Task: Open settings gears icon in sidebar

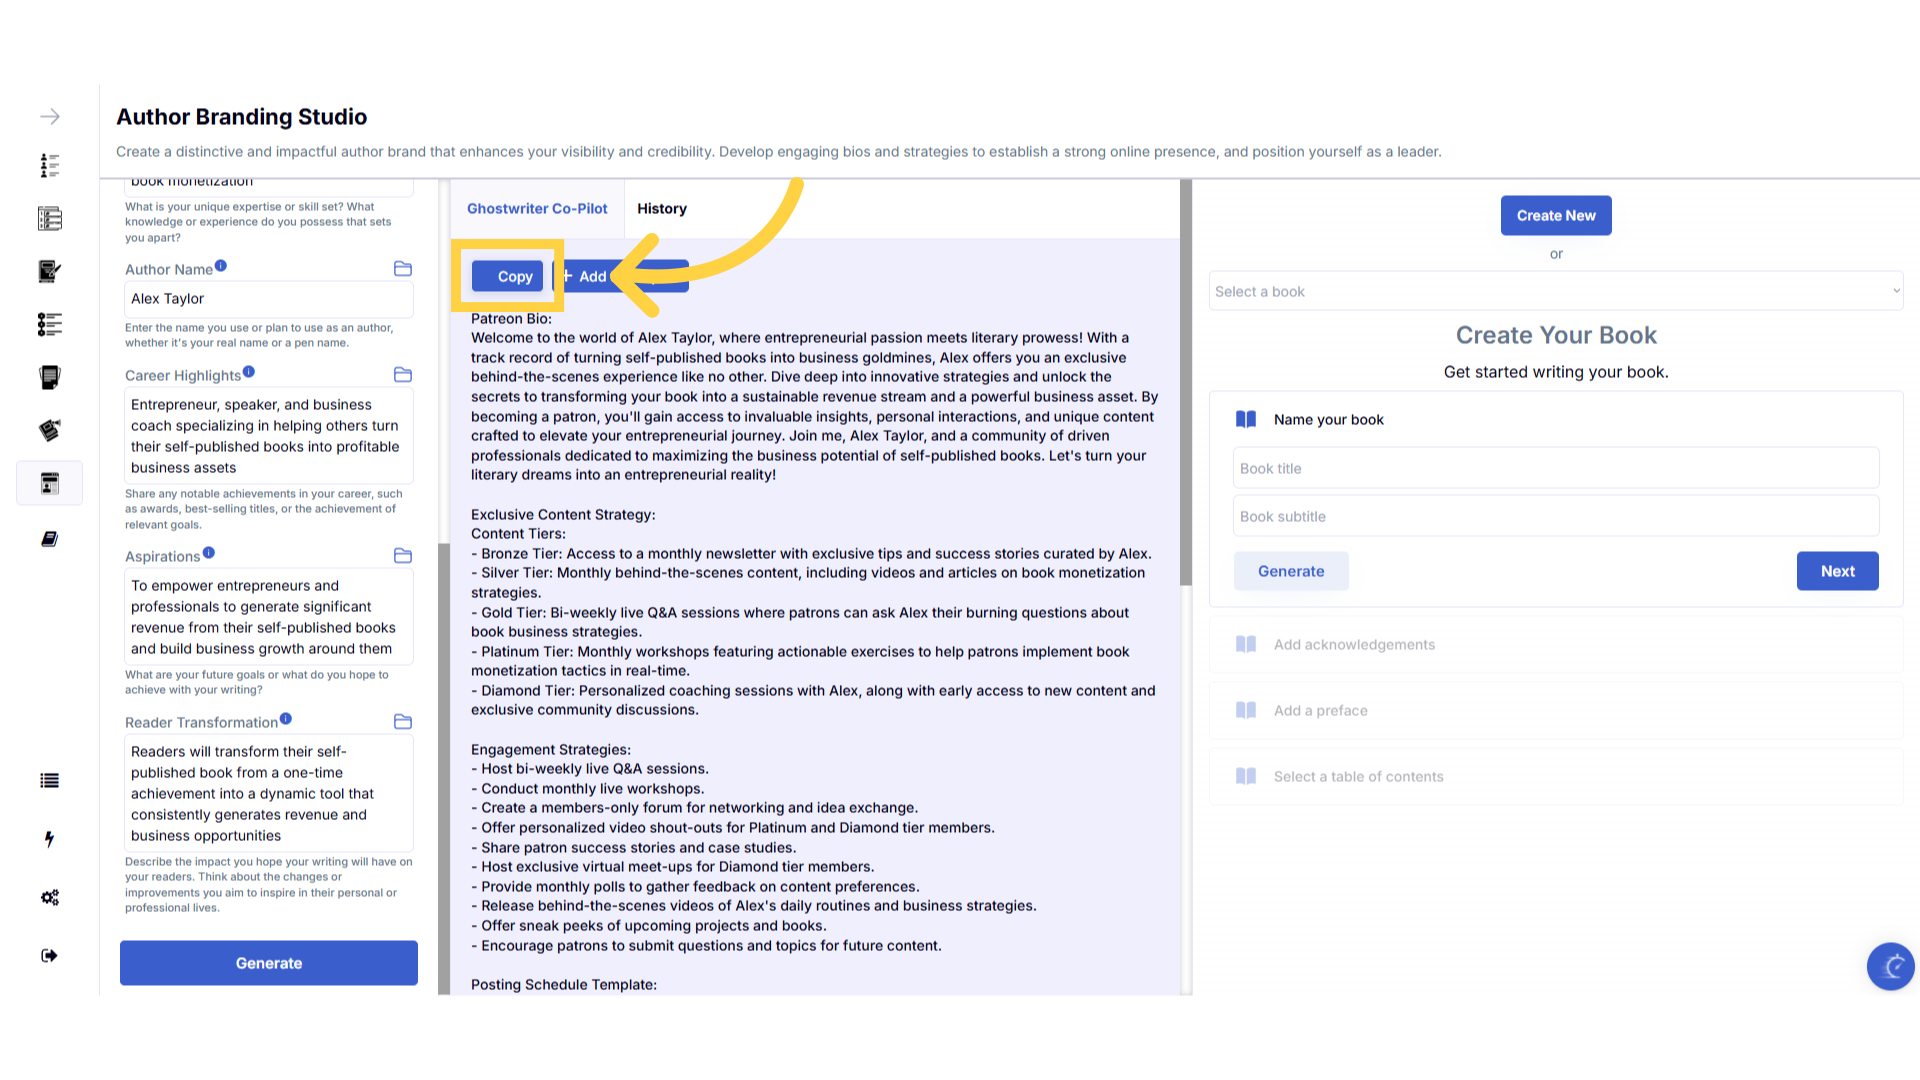Action: click(49, 897)
